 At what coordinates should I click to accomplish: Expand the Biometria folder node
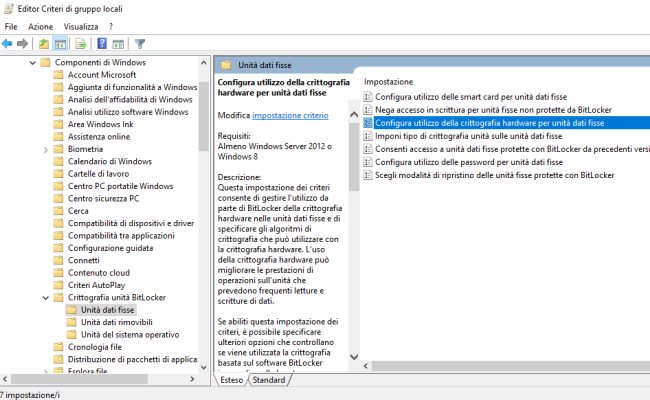coord(45,149)
